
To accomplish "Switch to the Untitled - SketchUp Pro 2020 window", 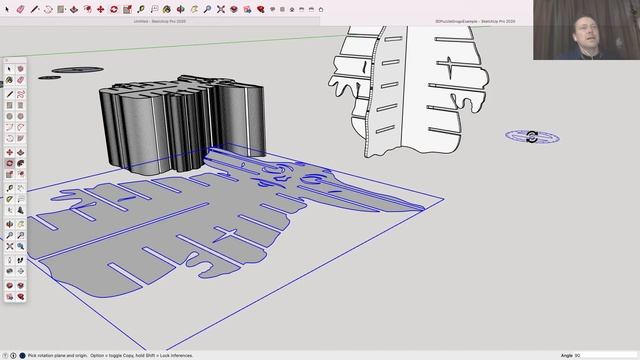I will pos(160,21).
